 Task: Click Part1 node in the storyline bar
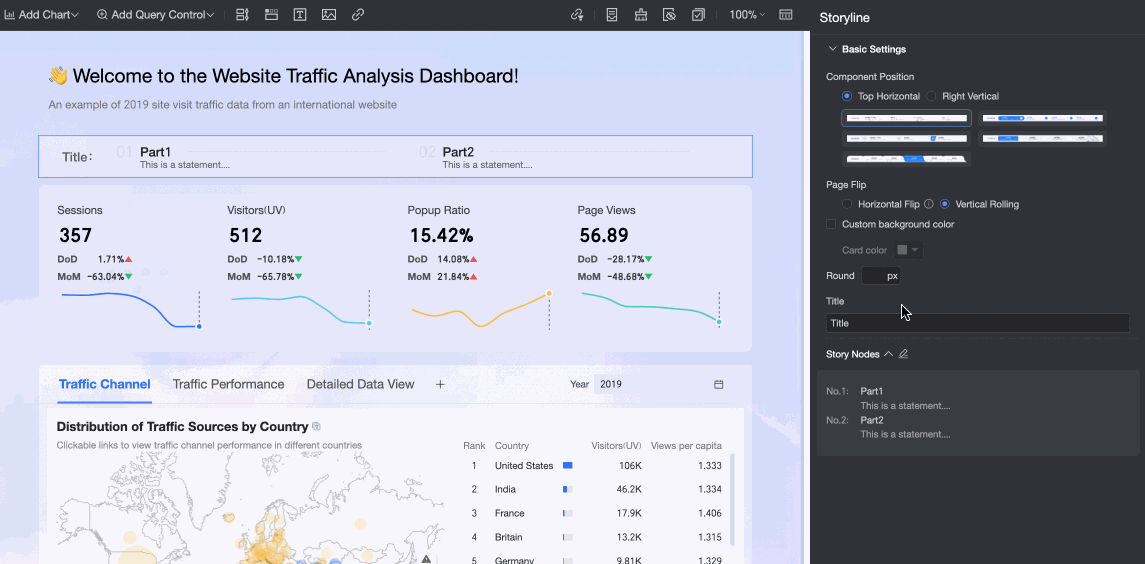[x=156, y=153]
